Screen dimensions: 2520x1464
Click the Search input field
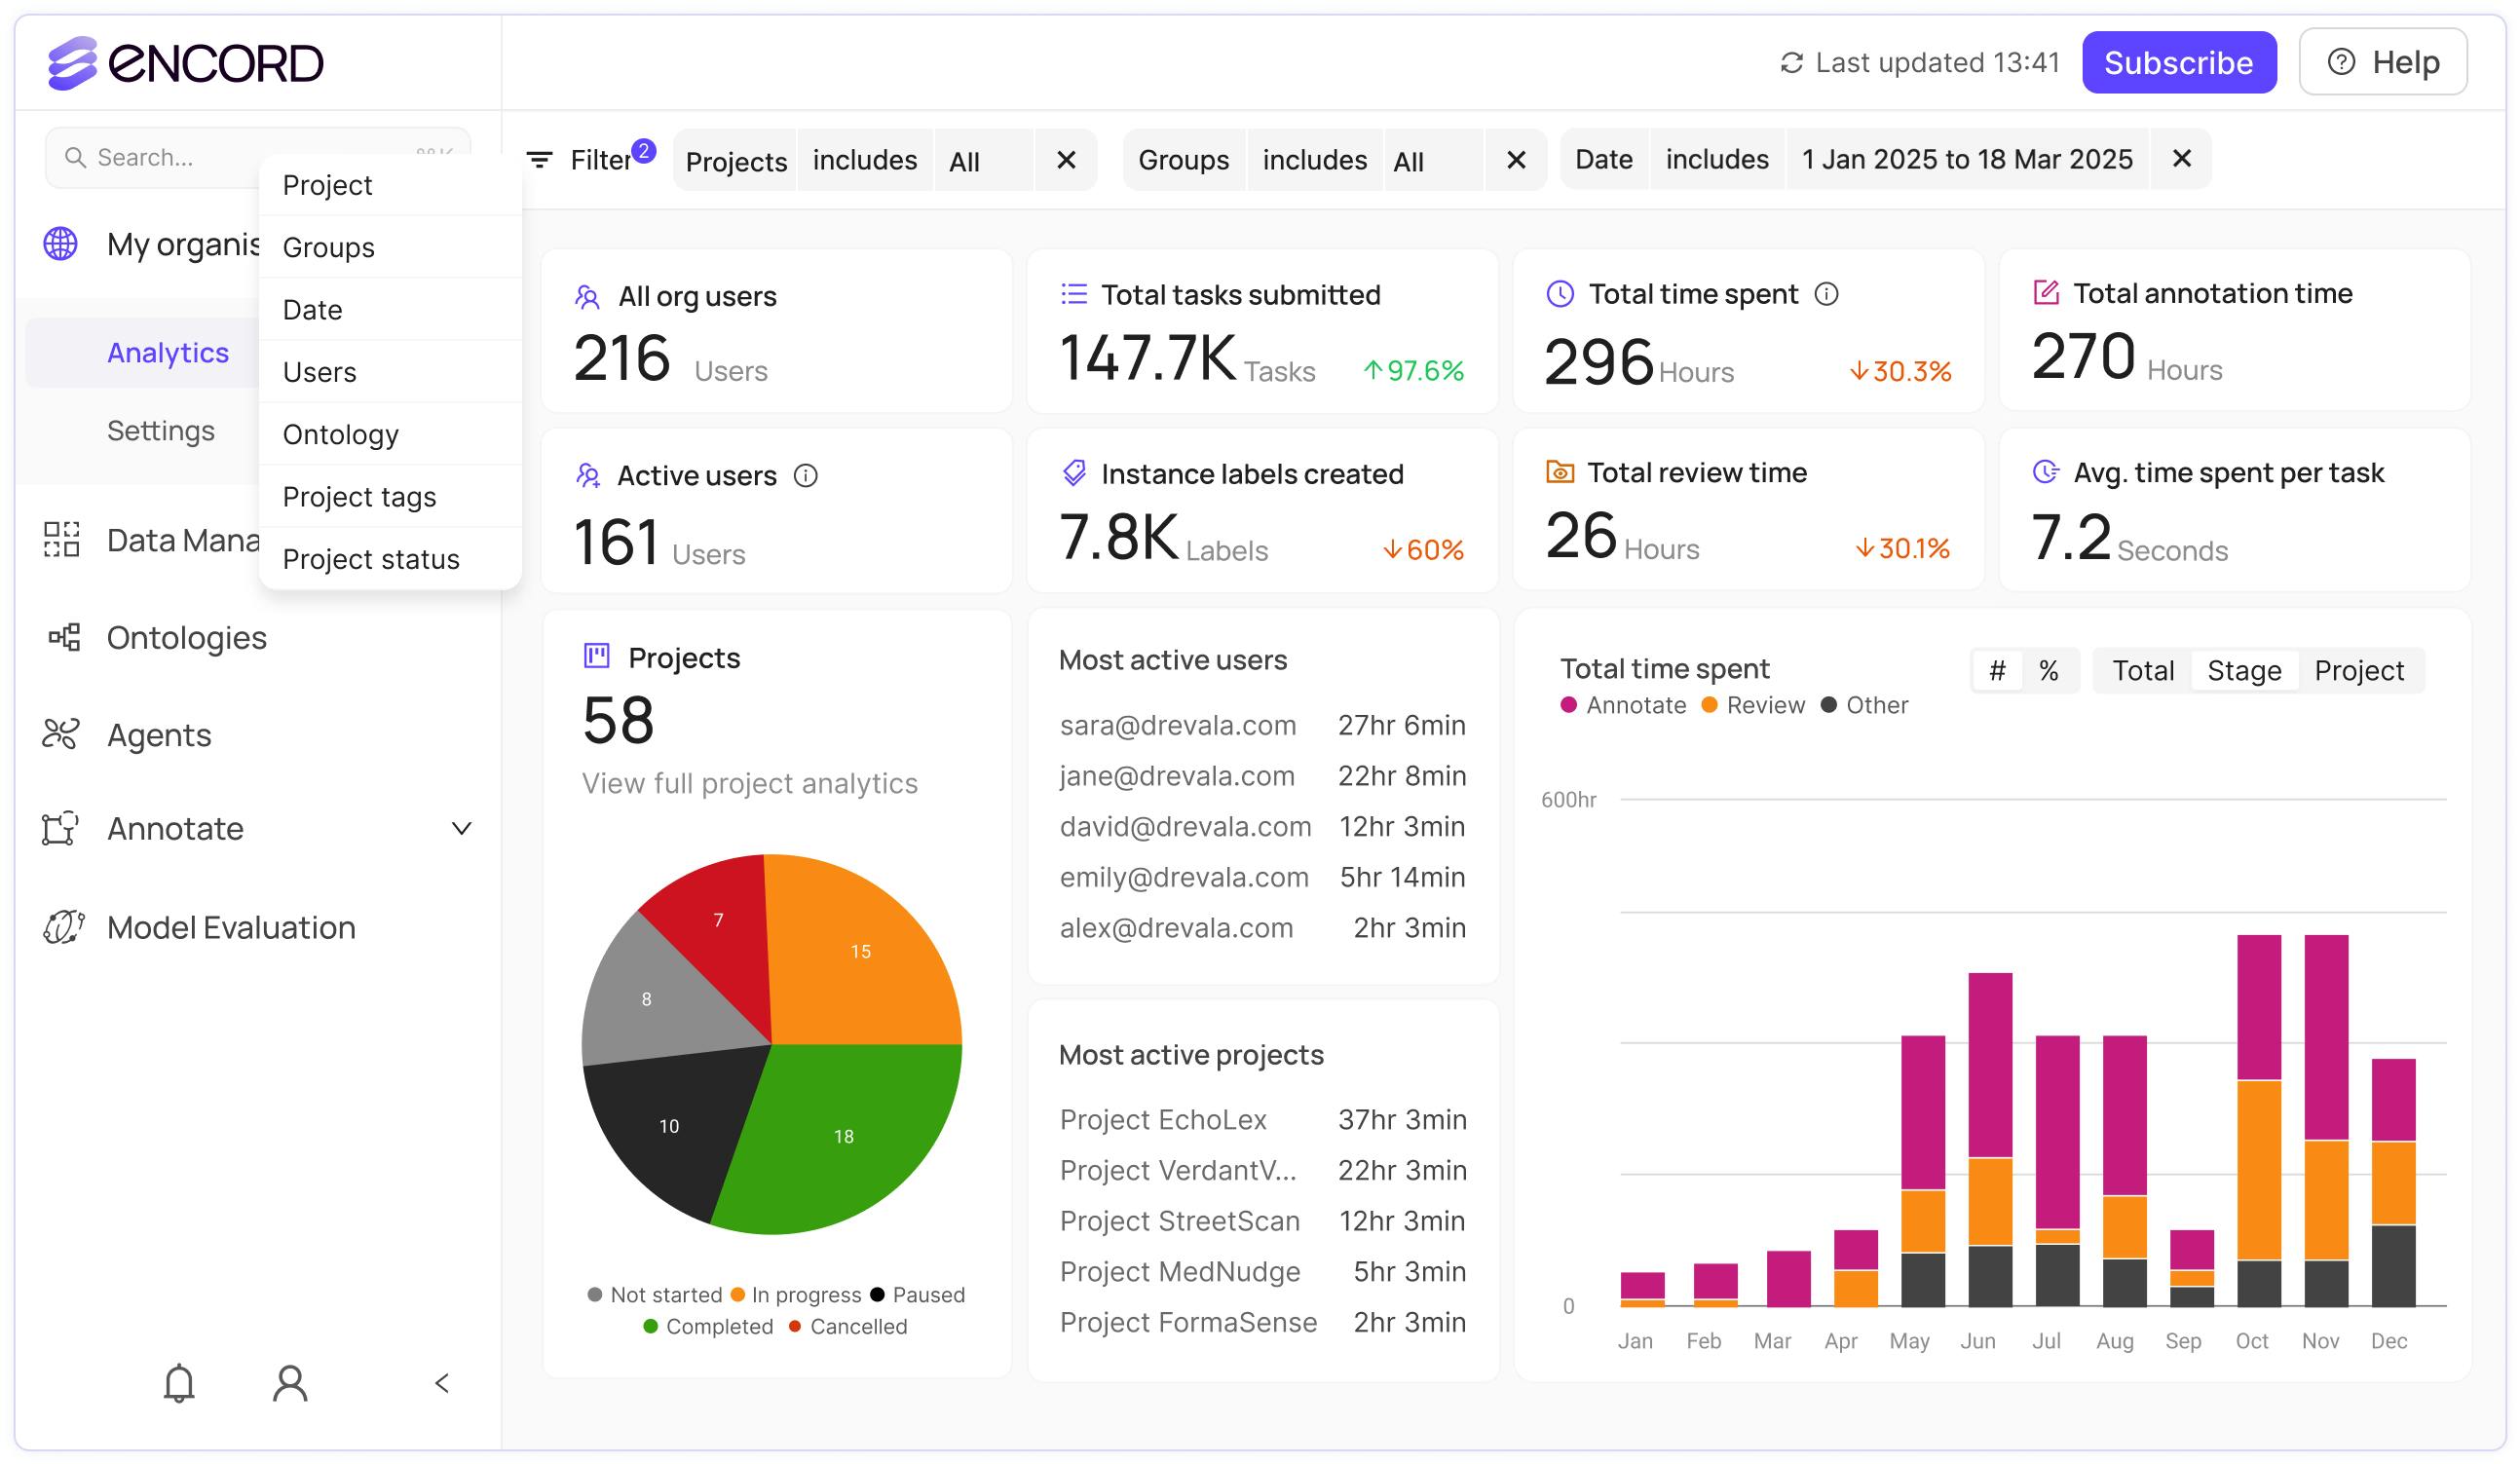258,157
